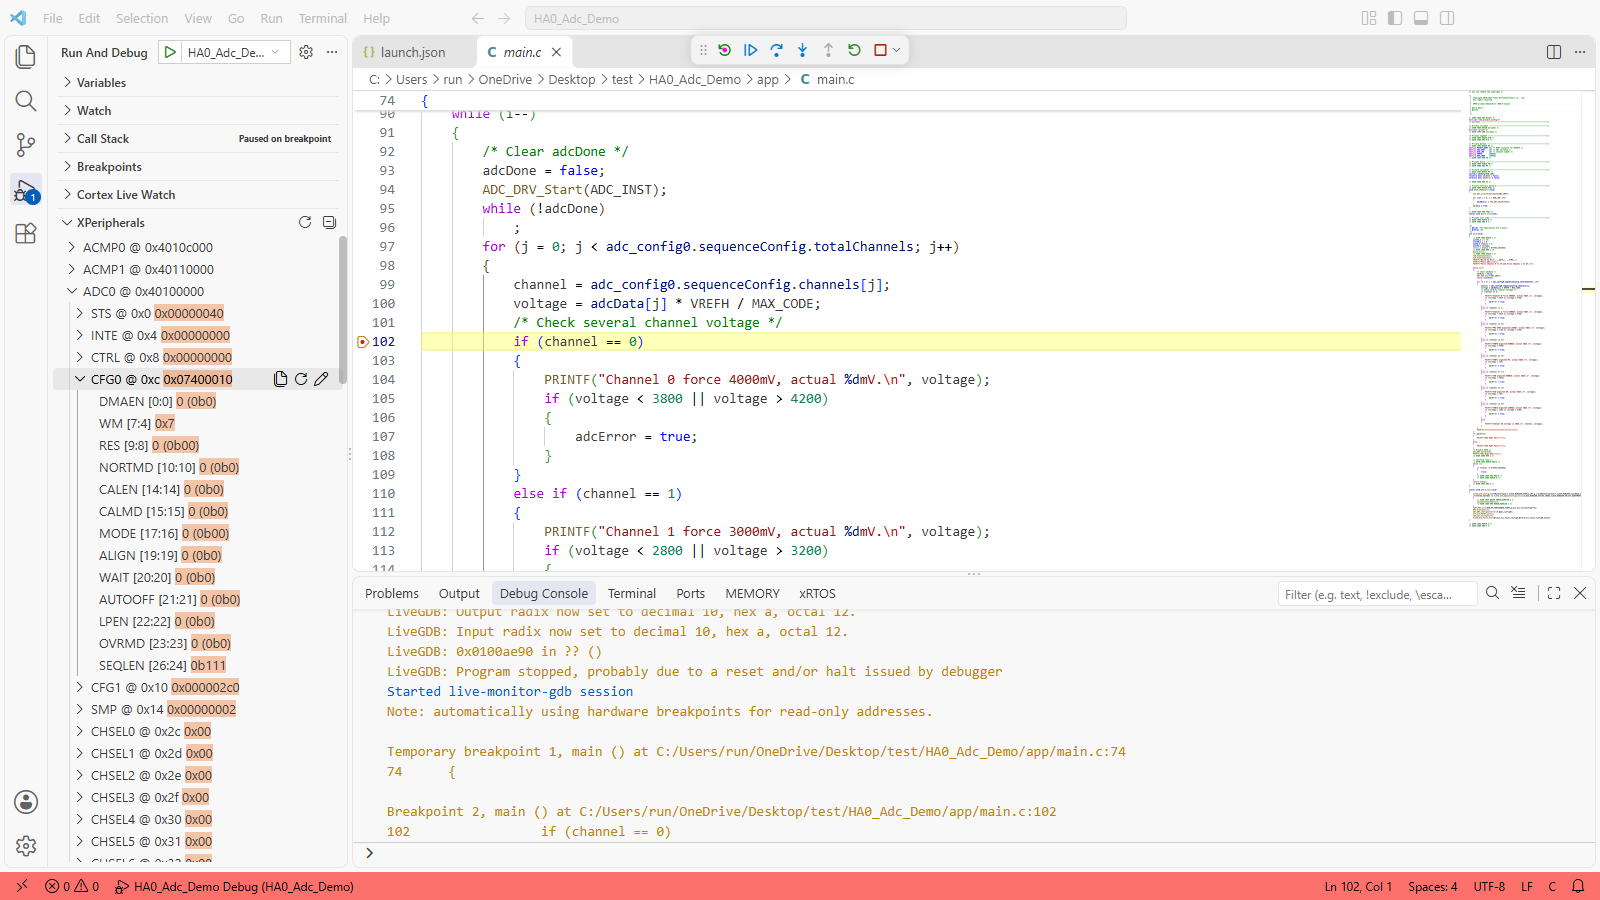
Task: Select debug configuration dropdown HA0_Adc_De...
Action: pyautogui.click(x=235, y=52)
